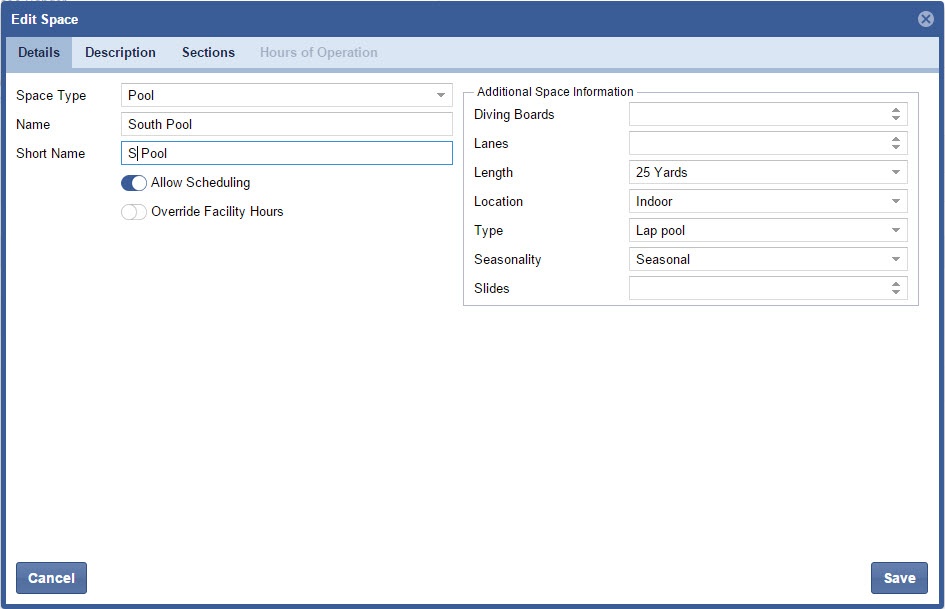Increase the Slides spinner value
Viewport: 945px width, 609px height.
point(896,284)
